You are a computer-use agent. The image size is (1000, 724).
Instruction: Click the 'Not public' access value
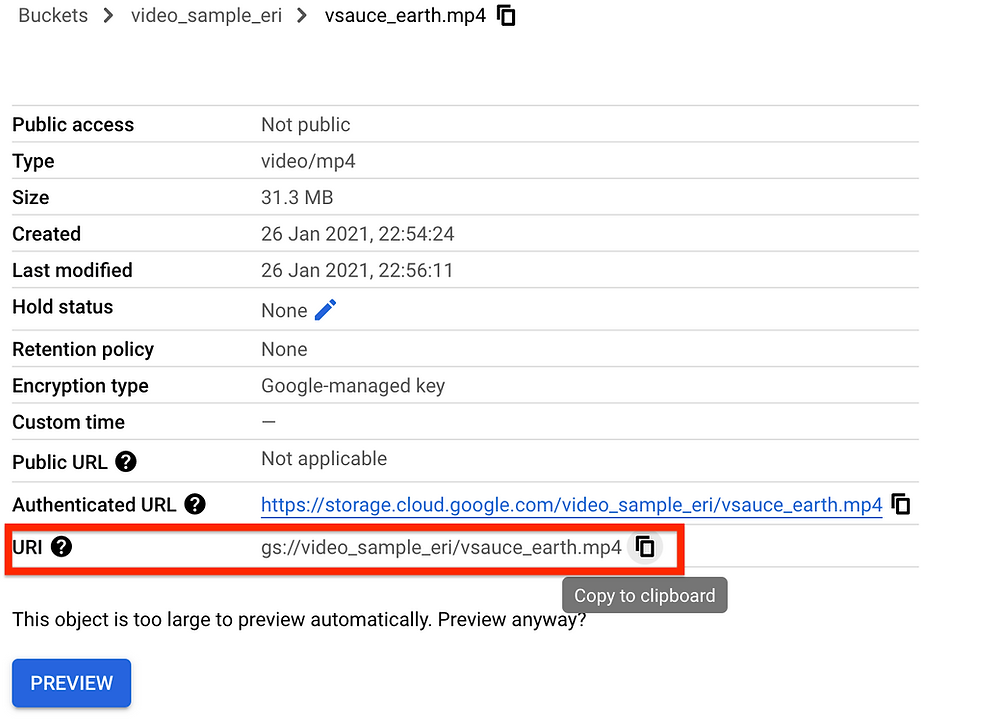(x=305, y=124)
